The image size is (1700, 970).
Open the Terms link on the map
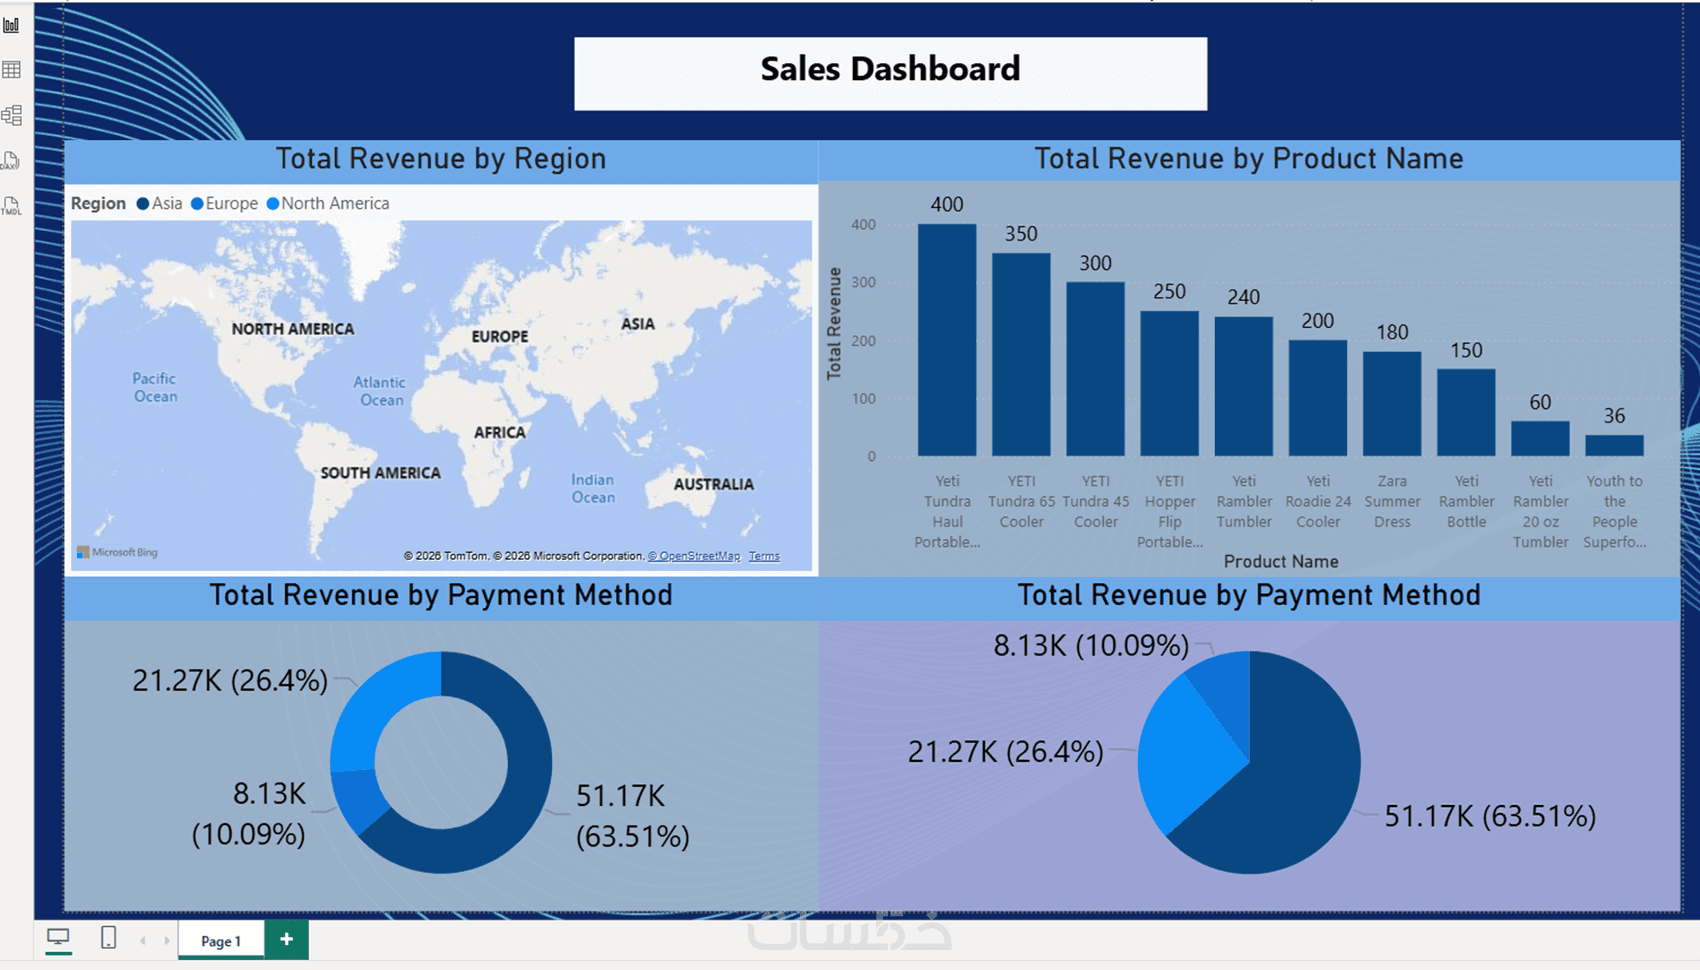pos(764,556)
